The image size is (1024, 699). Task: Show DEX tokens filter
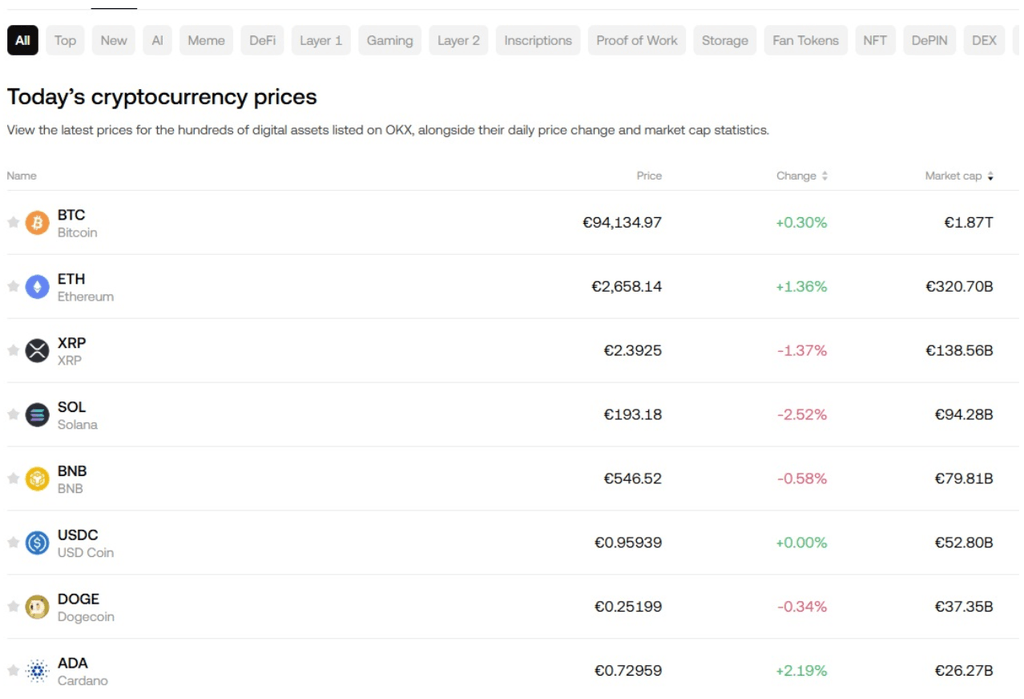[x=983, y=40]
